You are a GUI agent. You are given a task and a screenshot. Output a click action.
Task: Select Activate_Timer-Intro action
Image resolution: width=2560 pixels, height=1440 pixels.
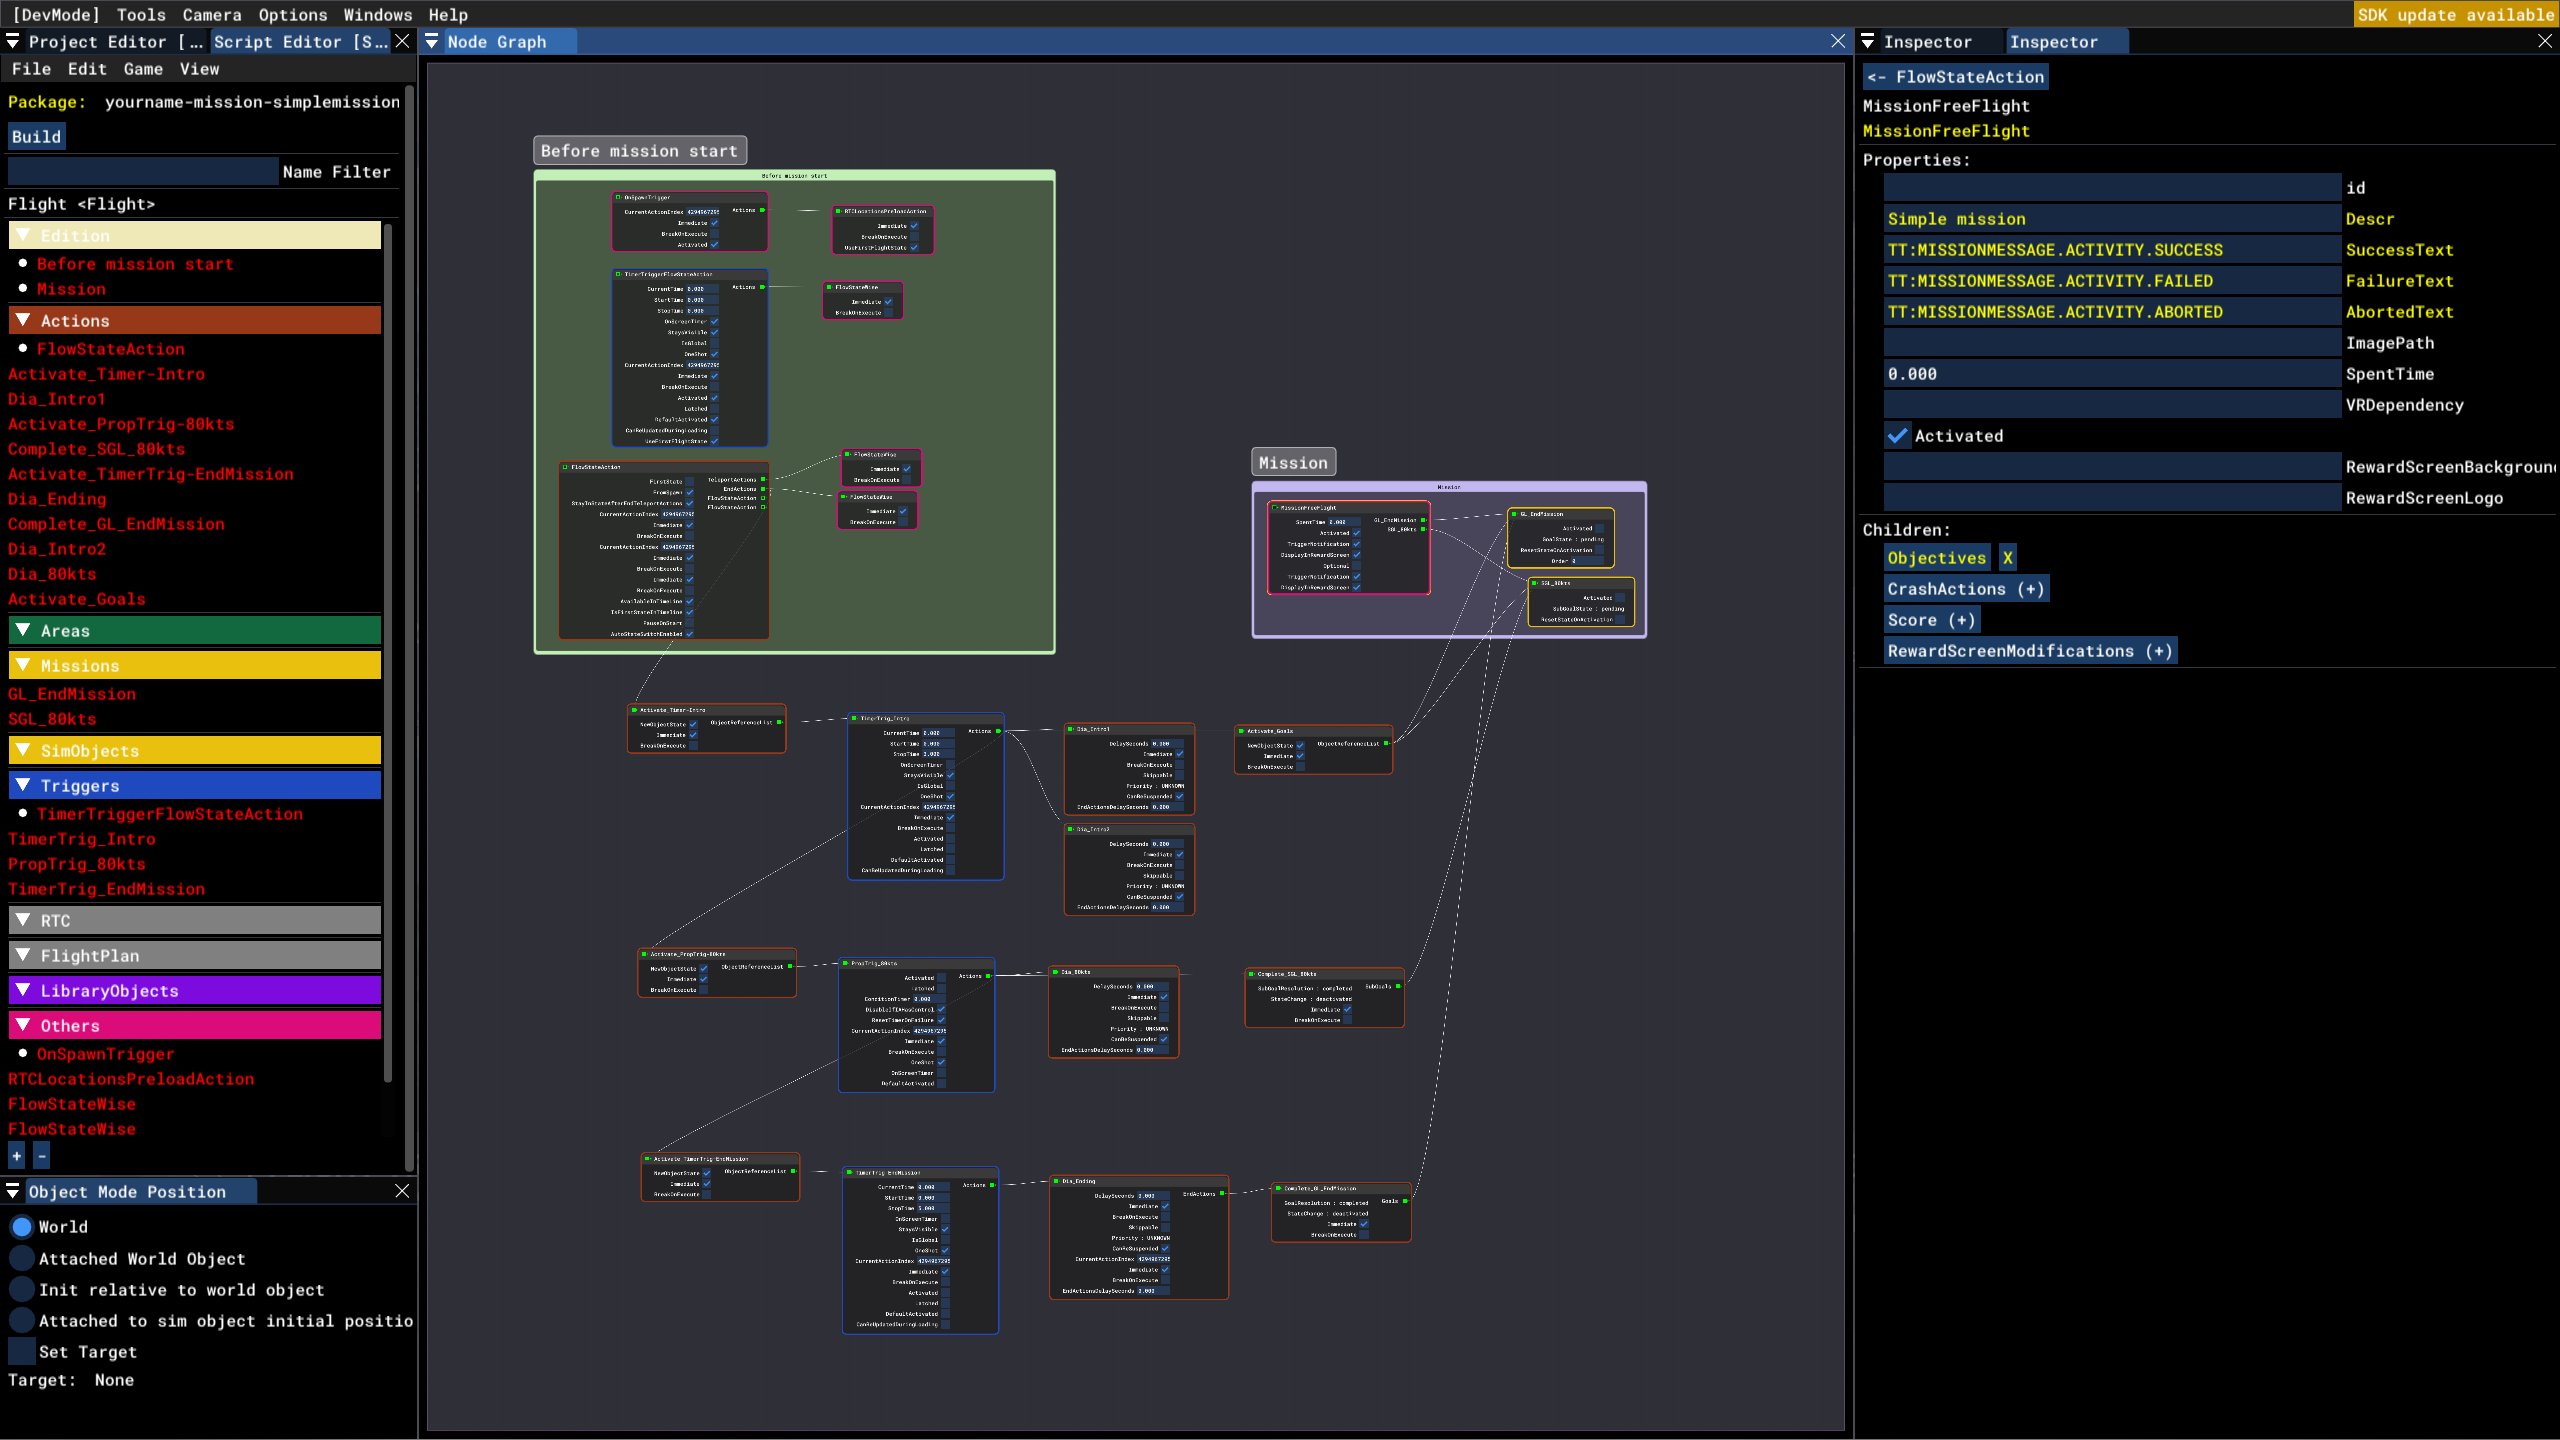pos(106,374)
